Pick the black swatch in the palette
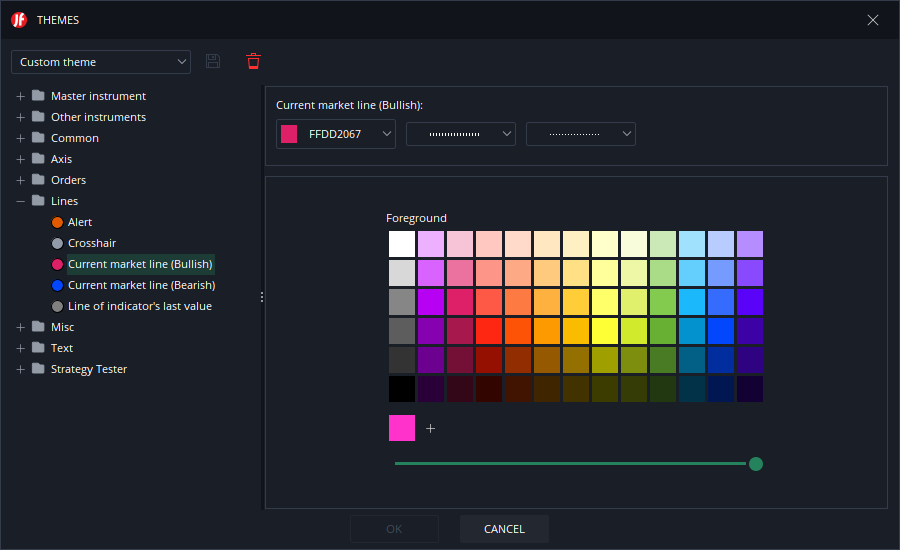This screenshot has height=550, width=900. pos(402,389)
